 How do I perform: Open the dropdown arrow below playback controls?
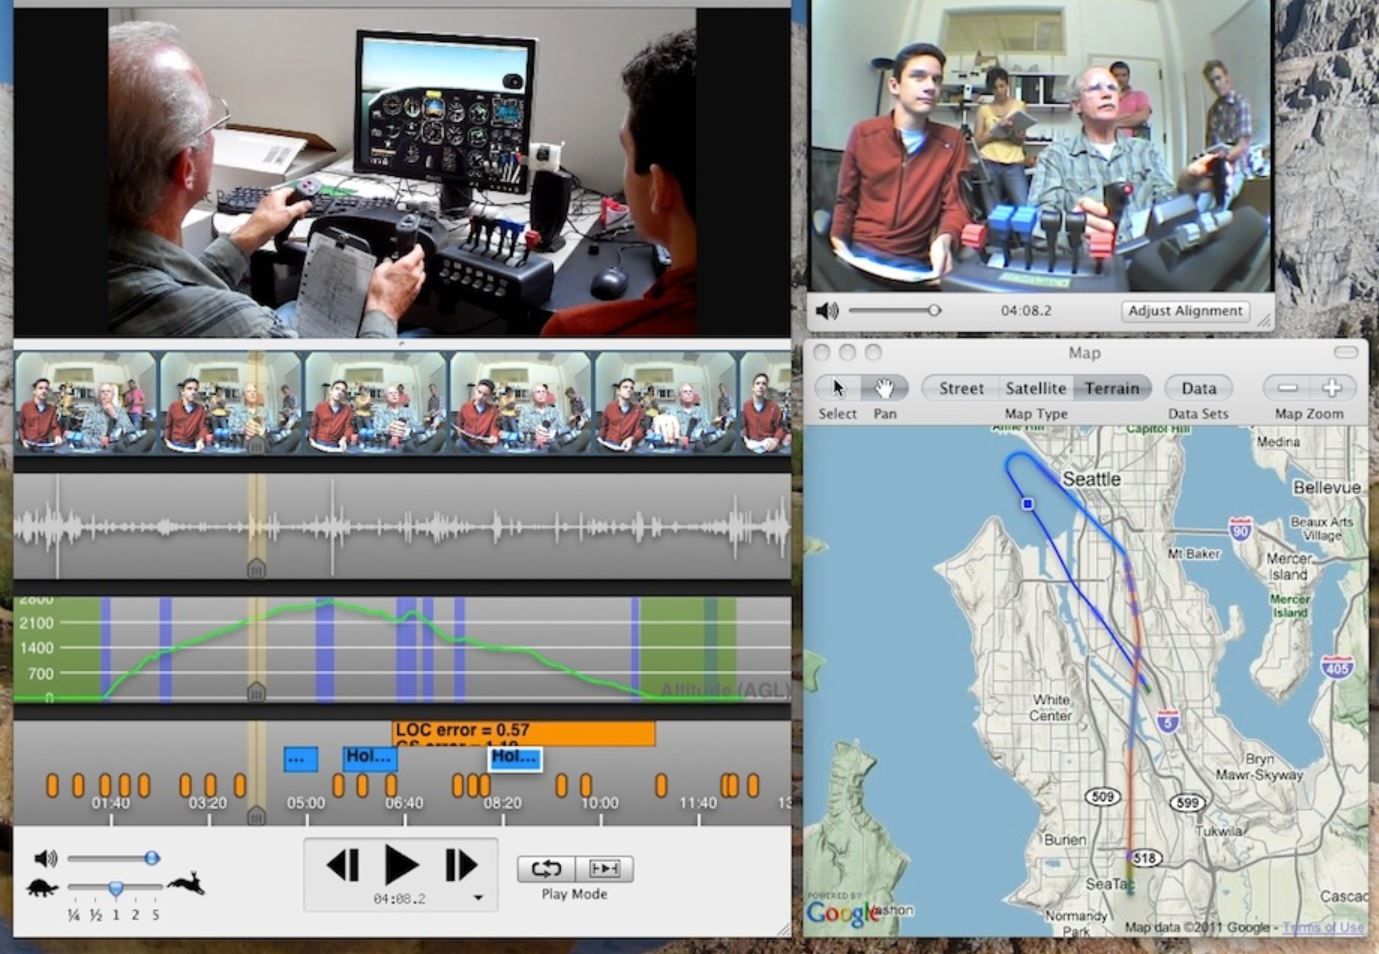pyautogui.click(x=478, y=898)
